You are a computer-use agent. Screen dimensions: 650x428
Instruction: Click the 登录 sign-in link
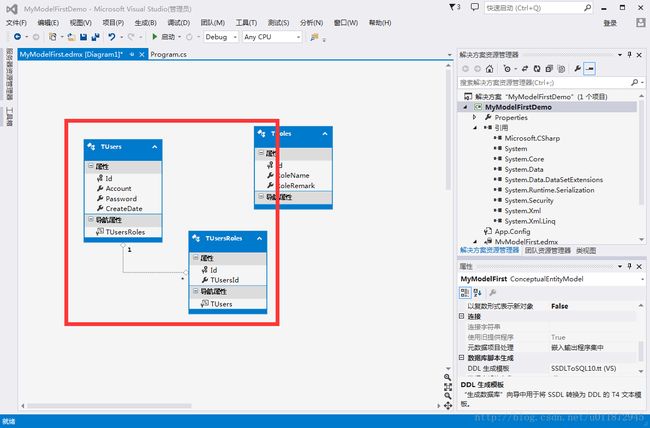(610, 23)
